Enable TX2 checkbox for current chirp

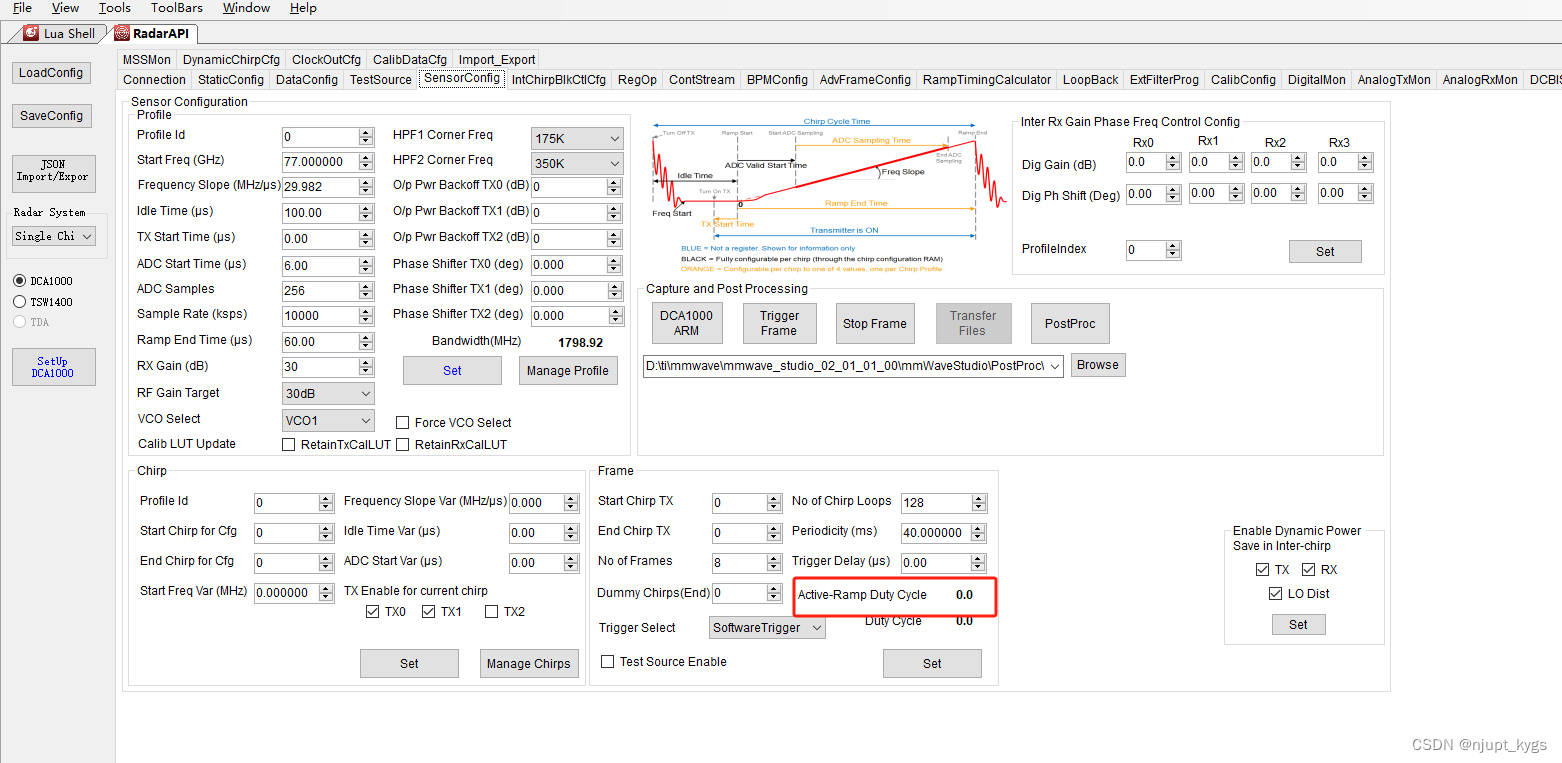[x=491, y=612]
